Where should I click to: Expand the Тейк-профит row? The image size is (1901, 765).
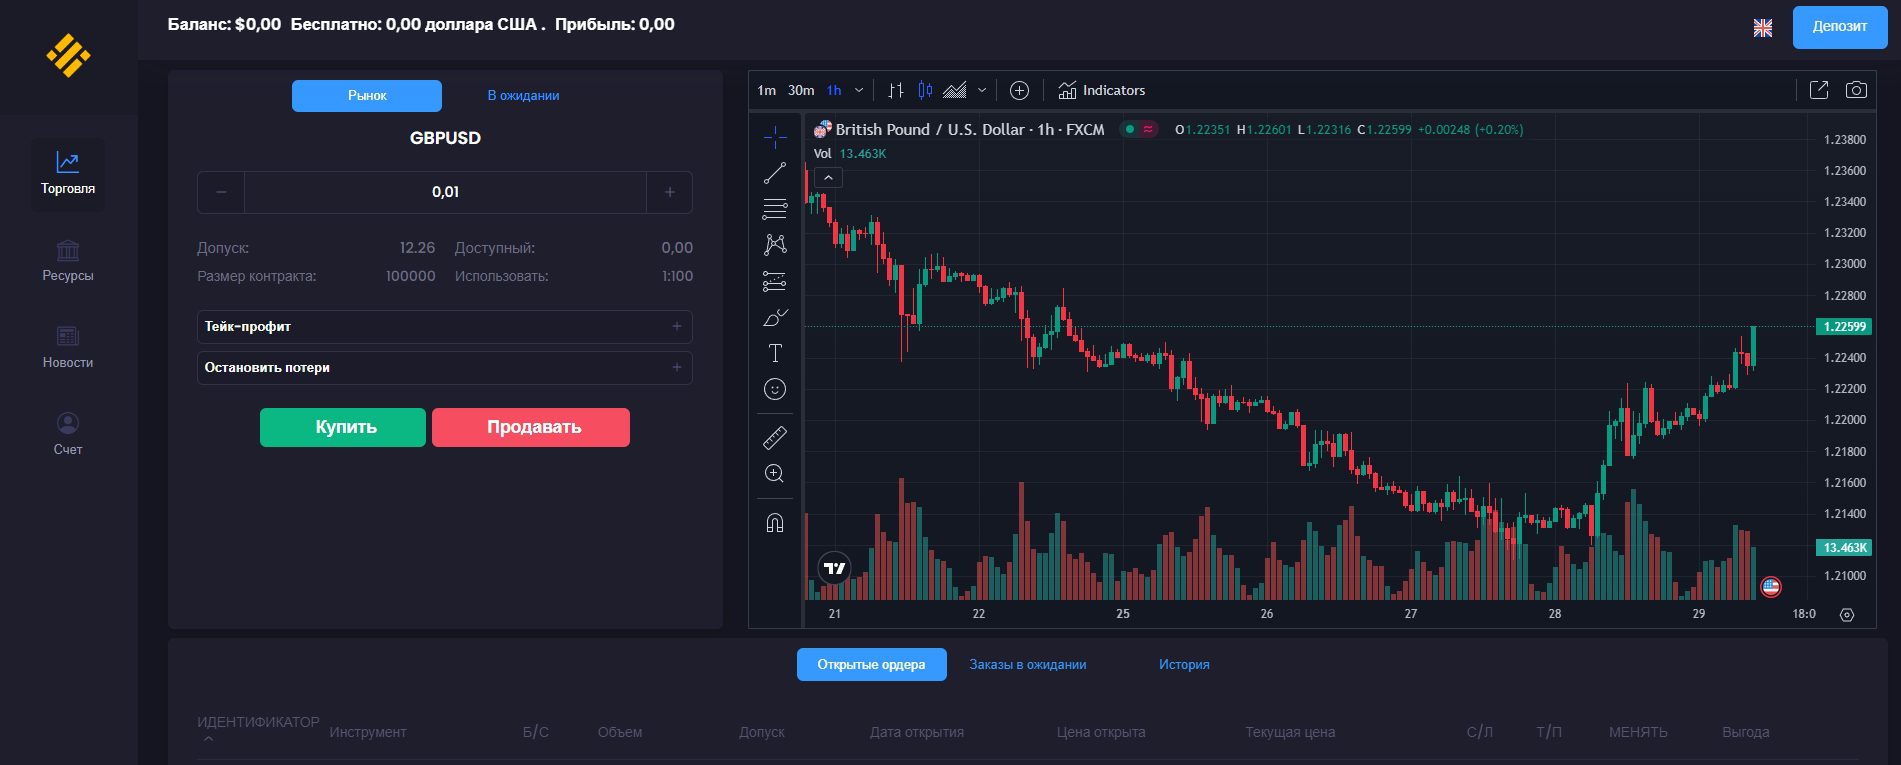[445, 327]
